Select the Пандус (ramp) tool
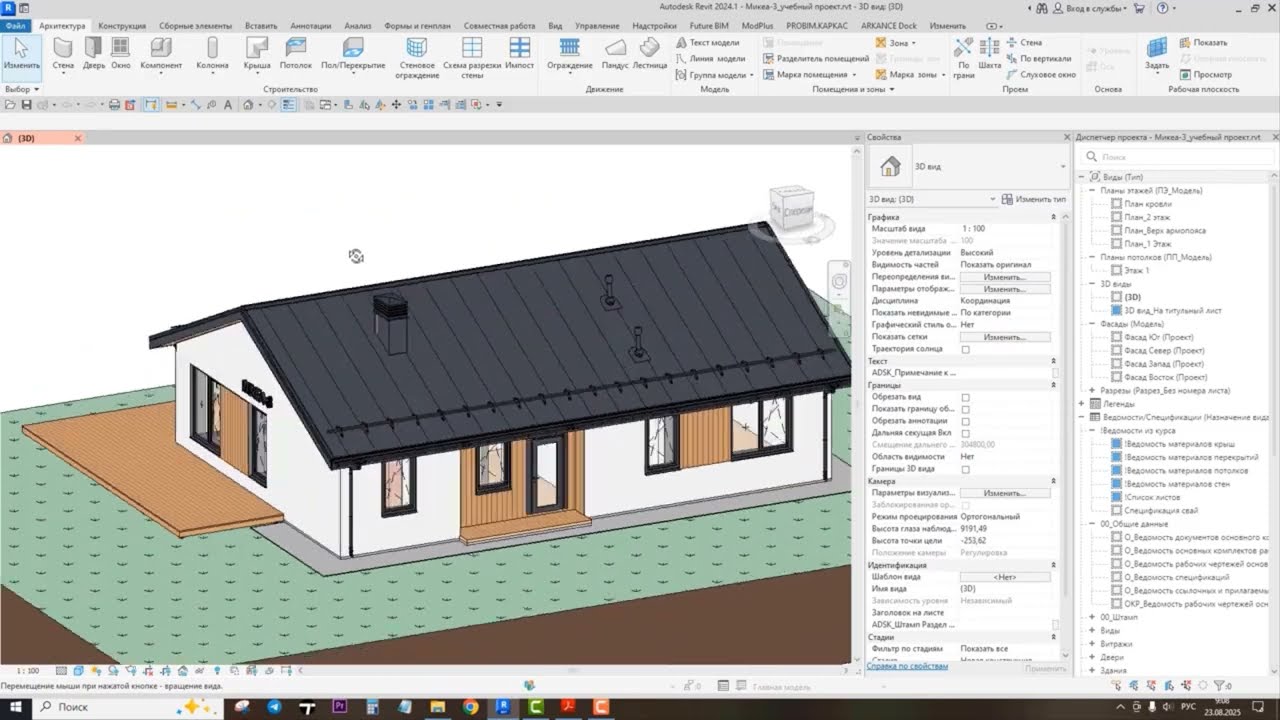This screenshot has height=720, width=1280. [x=616, y=54]
